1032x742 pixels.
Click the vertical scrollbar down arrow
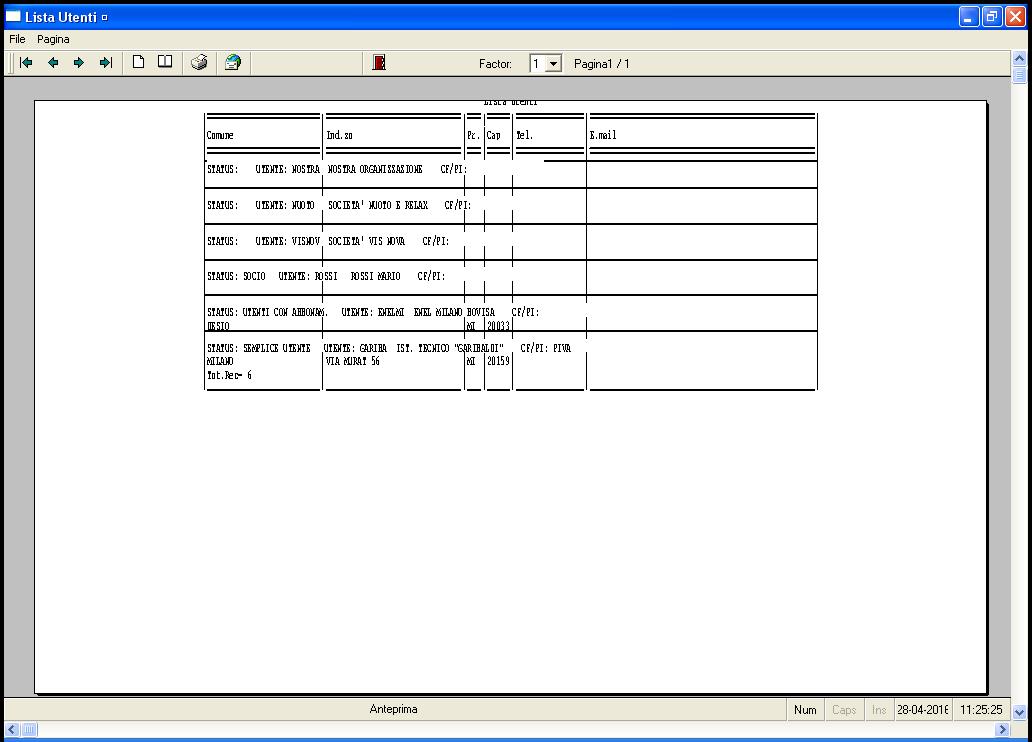pos(1019,712)
